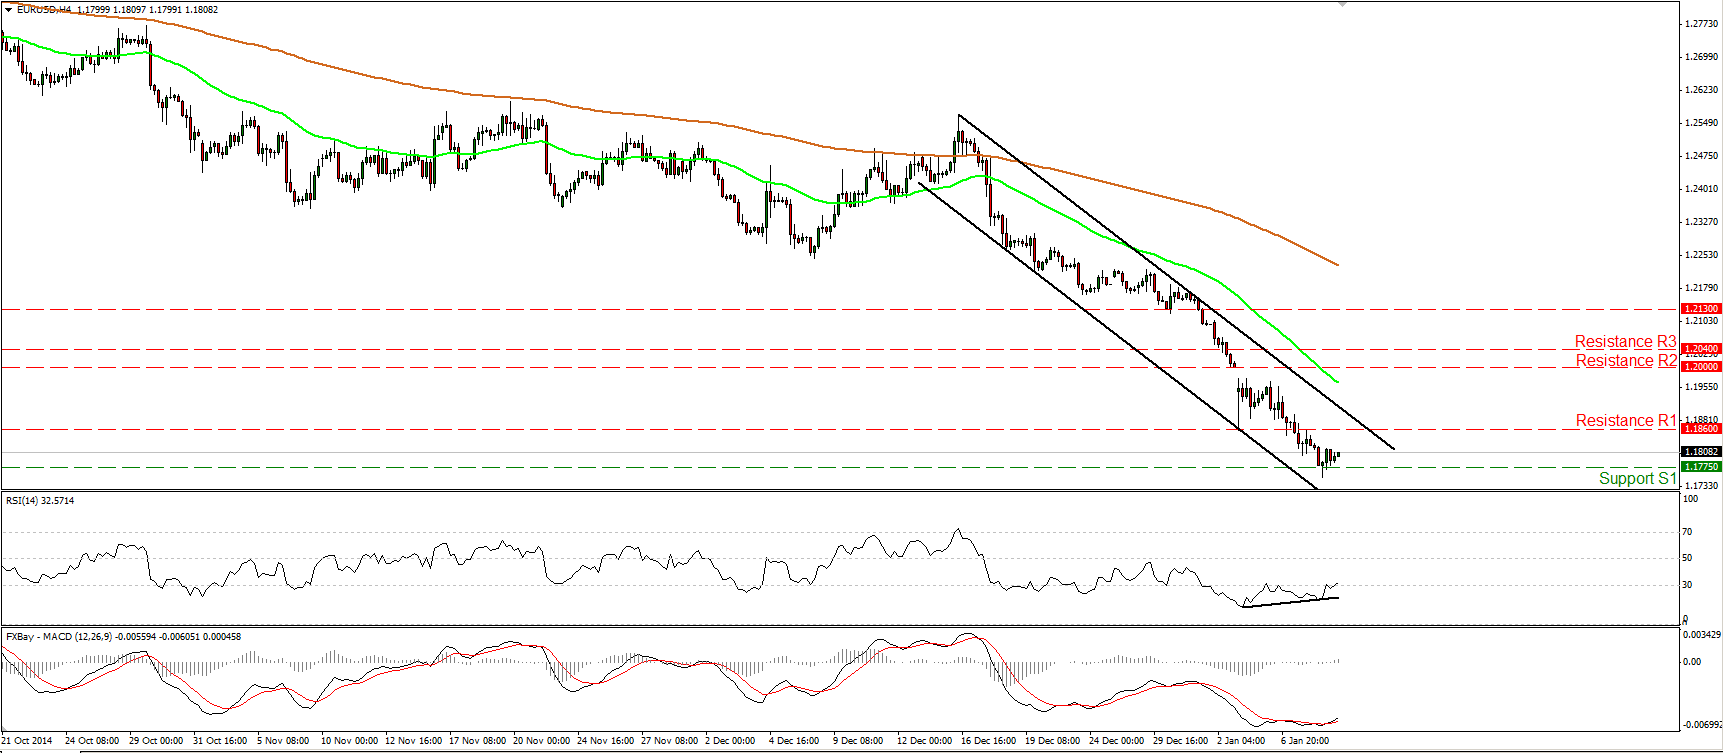1723x753 pixels.
Task: Select the Resistance R3 label
Action: coord(1625,342)
